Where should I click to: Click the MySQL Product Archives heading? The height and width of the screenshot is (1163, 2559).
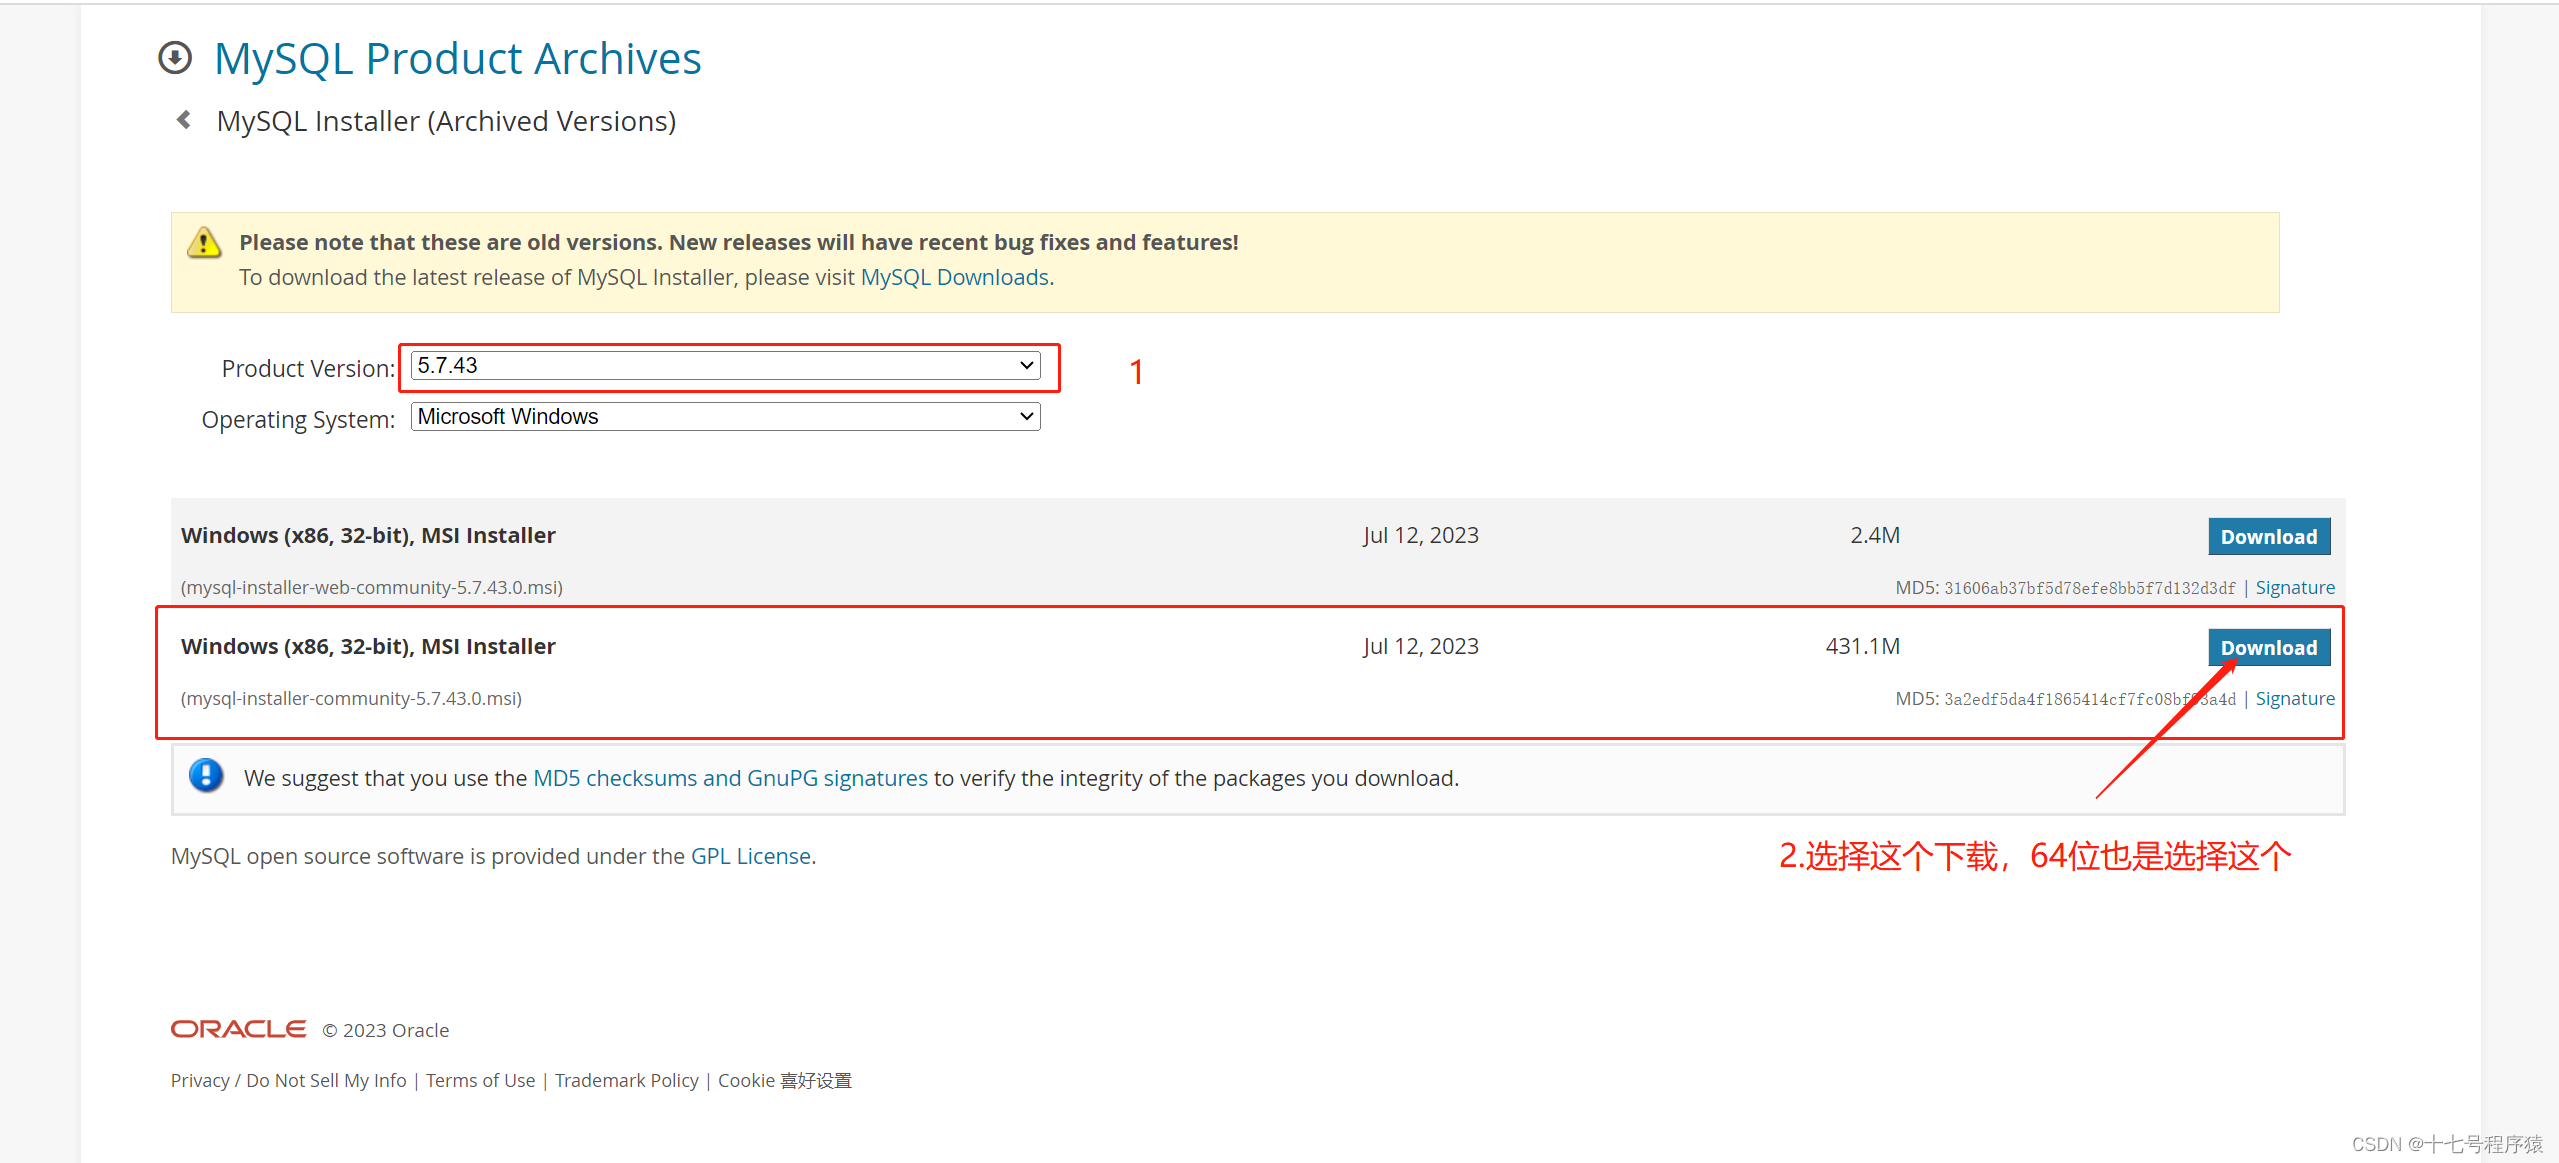click(x=458, y=59)
